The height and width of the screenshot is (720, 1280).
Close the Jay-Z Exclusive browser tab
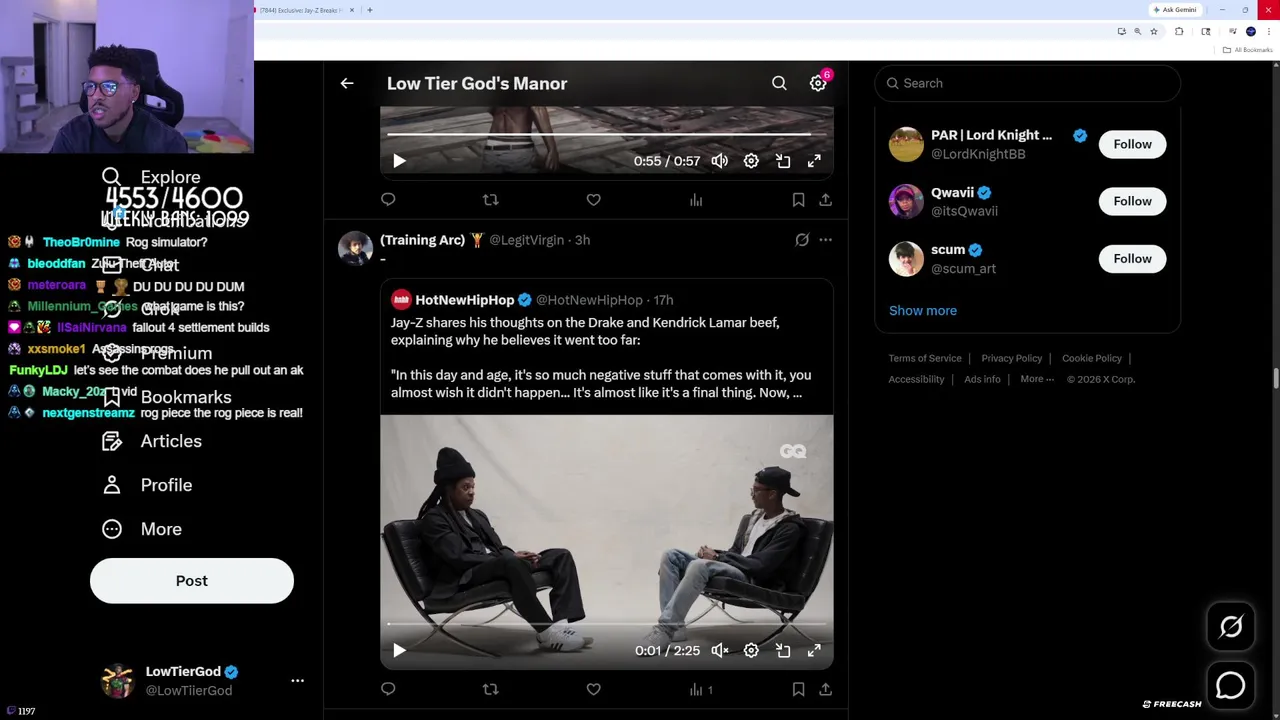pos(351,10)
